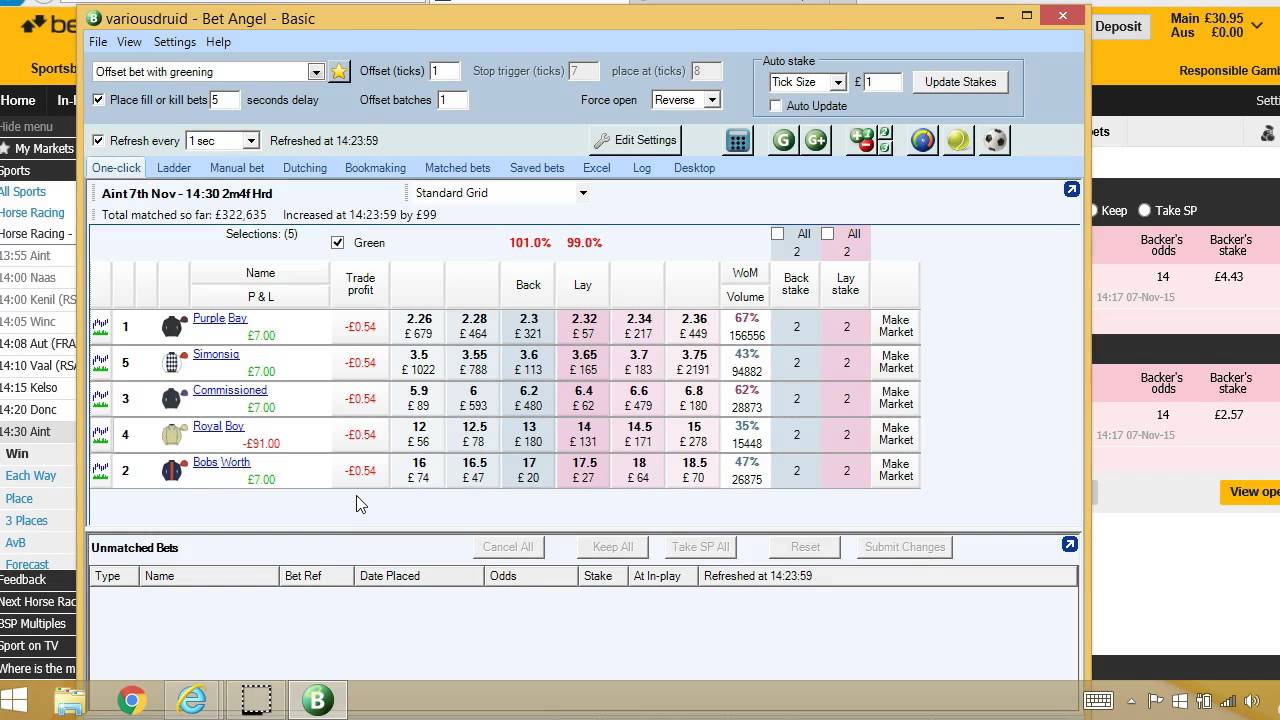1280x720 pixels.
Task: Open snipping tool taskbar icon
Action: point(256,700)
